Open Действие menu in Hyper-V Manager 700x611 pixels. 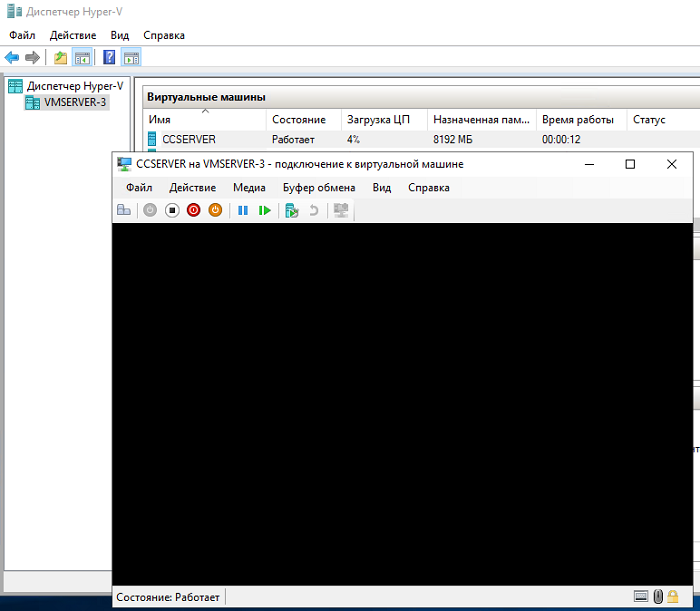[x=73, y=35]
